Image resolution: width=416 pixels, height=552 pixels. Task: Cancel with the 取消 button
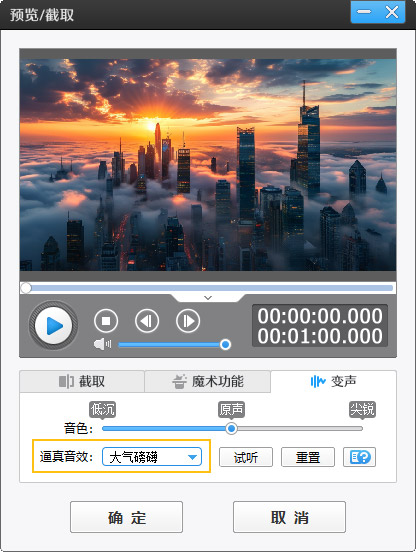289,517
